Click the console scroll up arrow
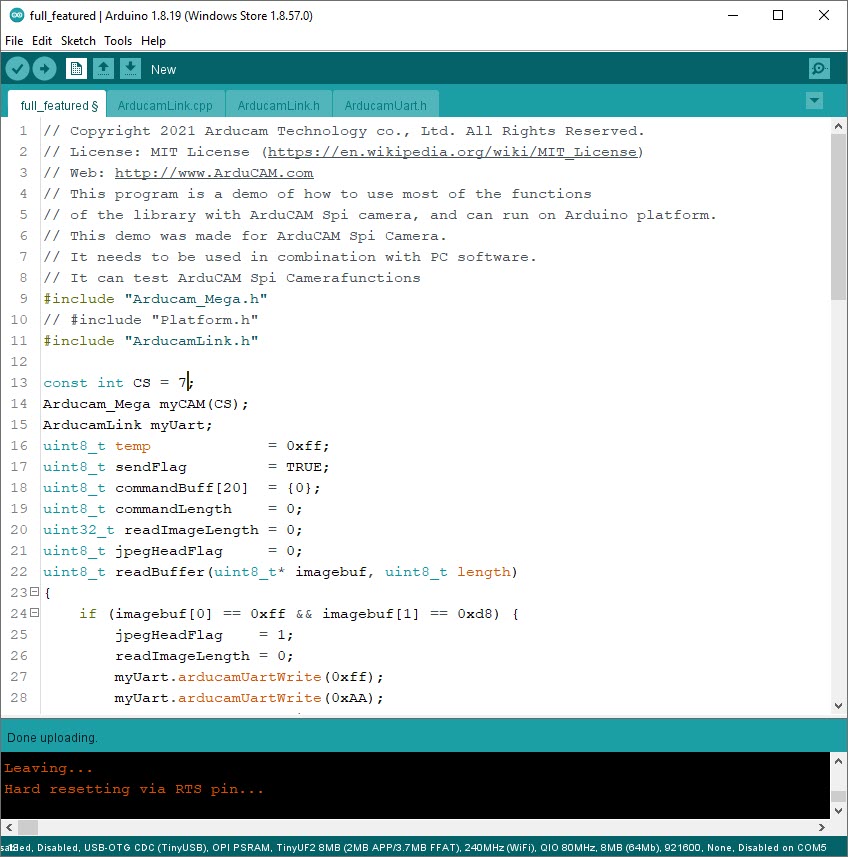Viewport: 848px width, 857px height. [x=838, y=760]
